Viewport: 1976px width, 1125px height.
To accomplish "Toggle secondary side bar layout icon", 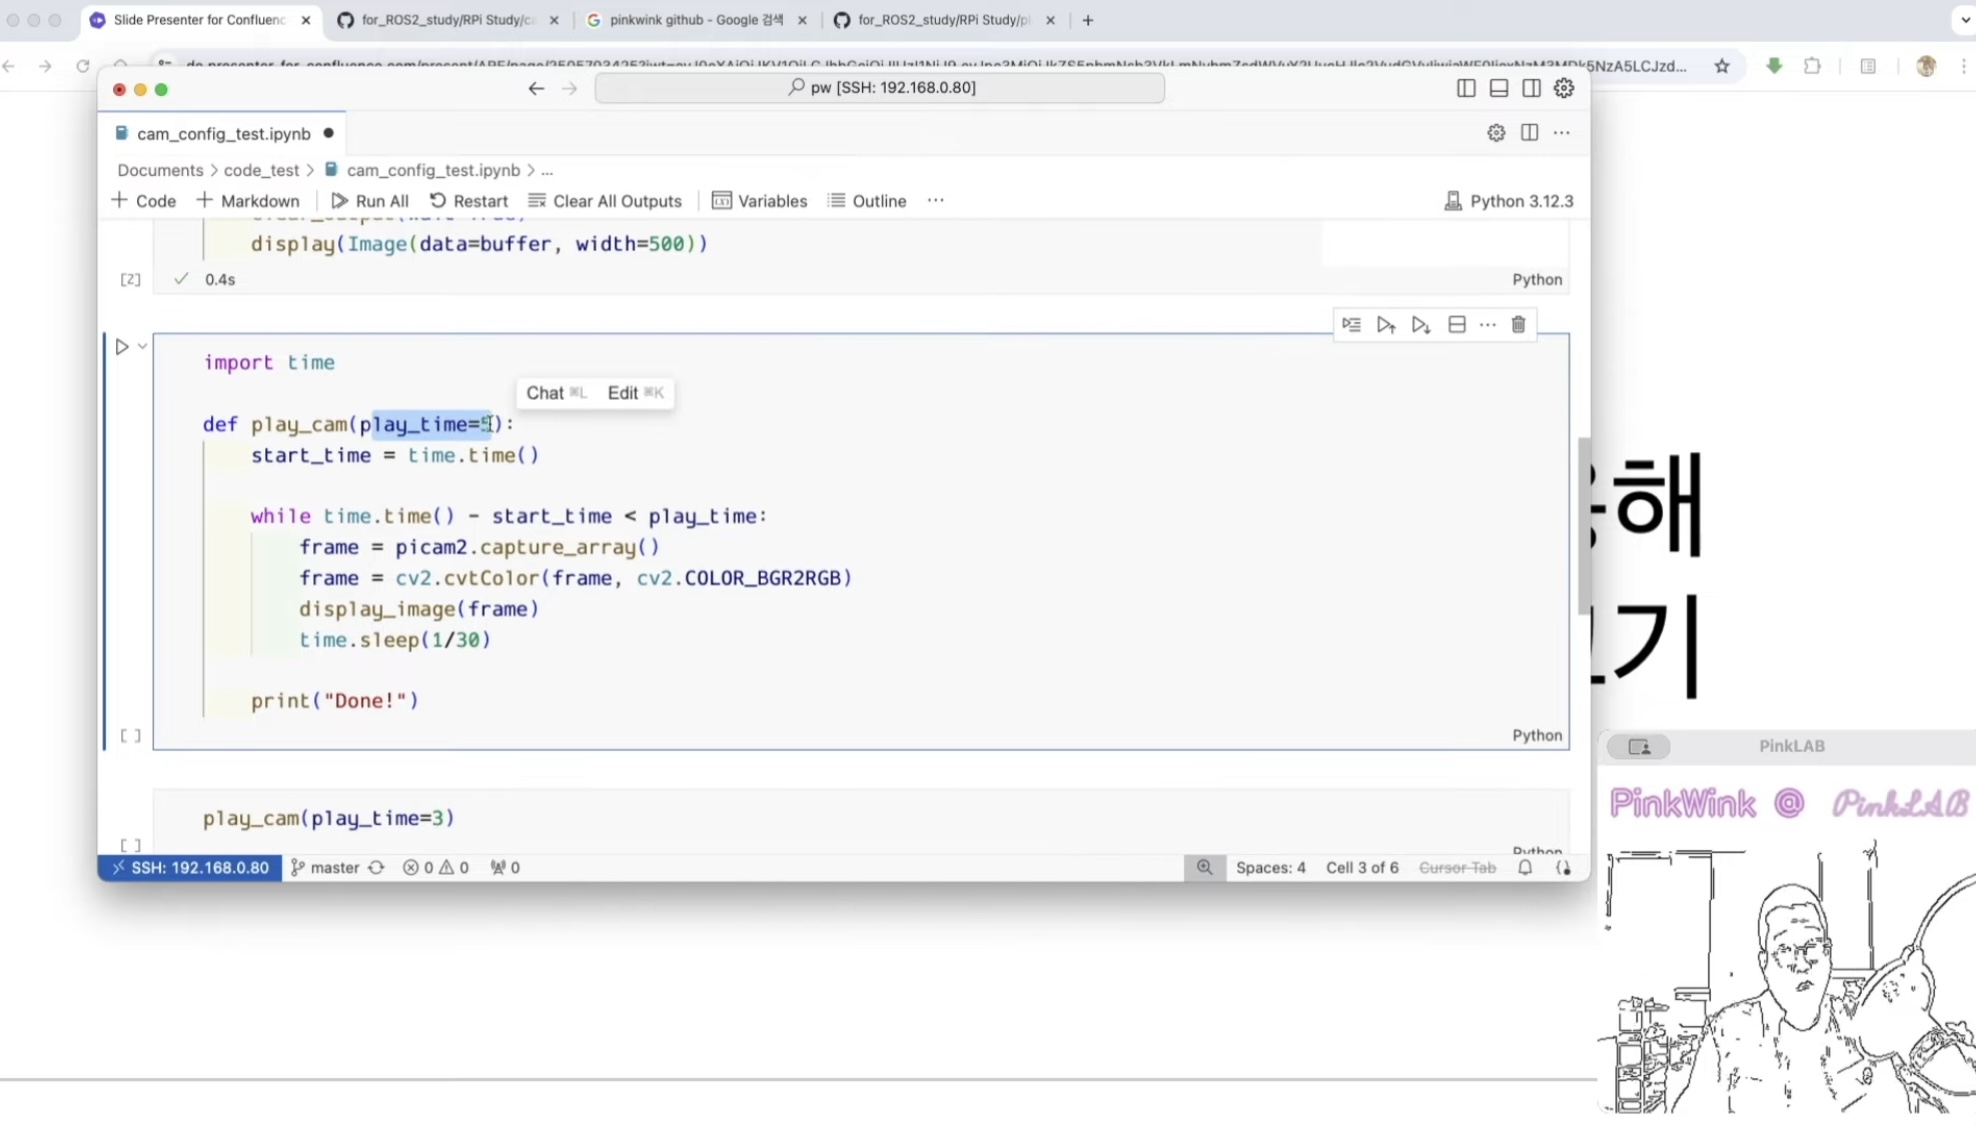I will [x=1531, y=88].
